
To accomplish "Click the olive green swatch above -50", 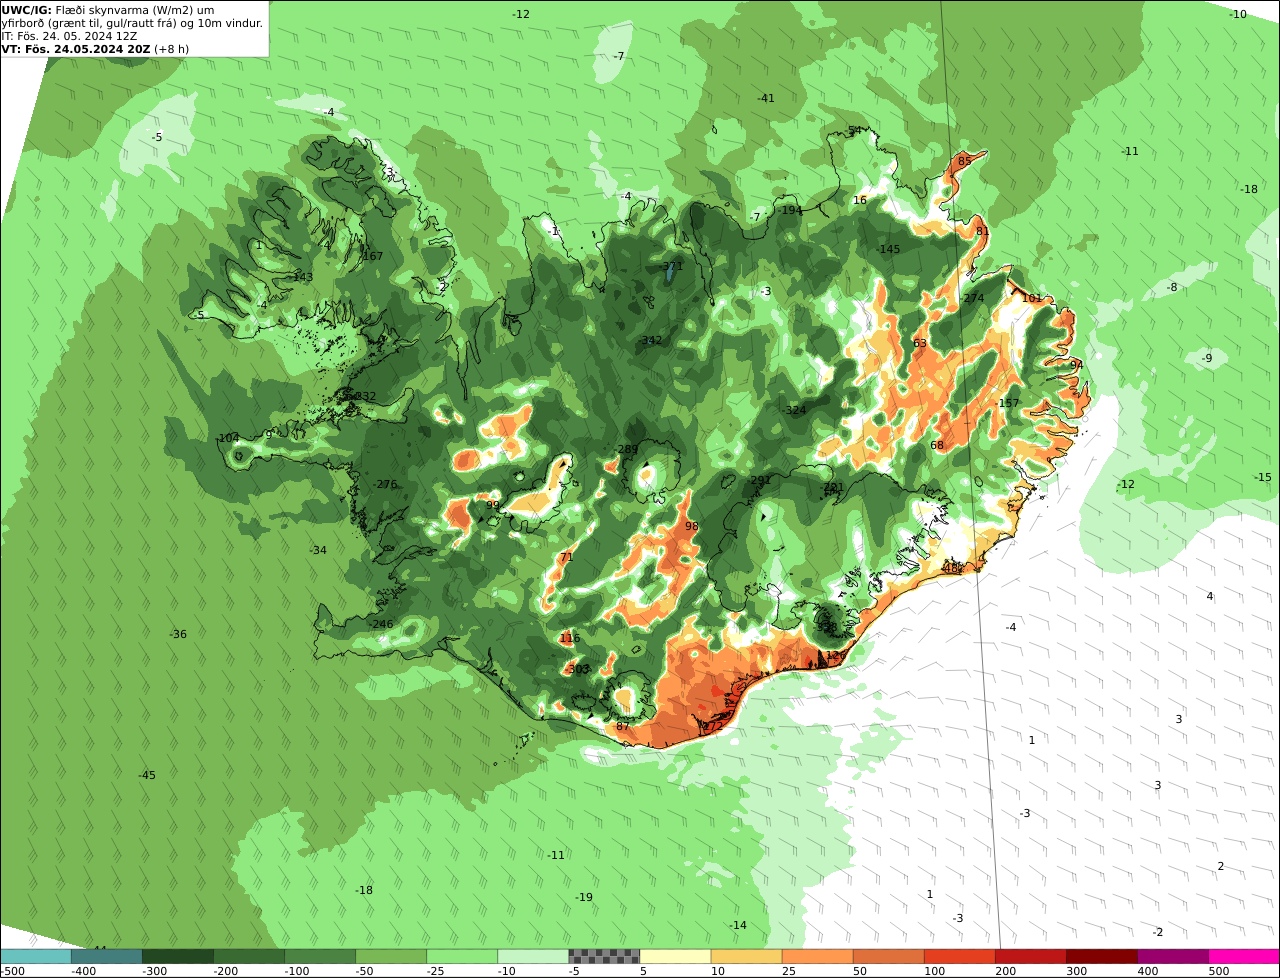I will [391, 956].
